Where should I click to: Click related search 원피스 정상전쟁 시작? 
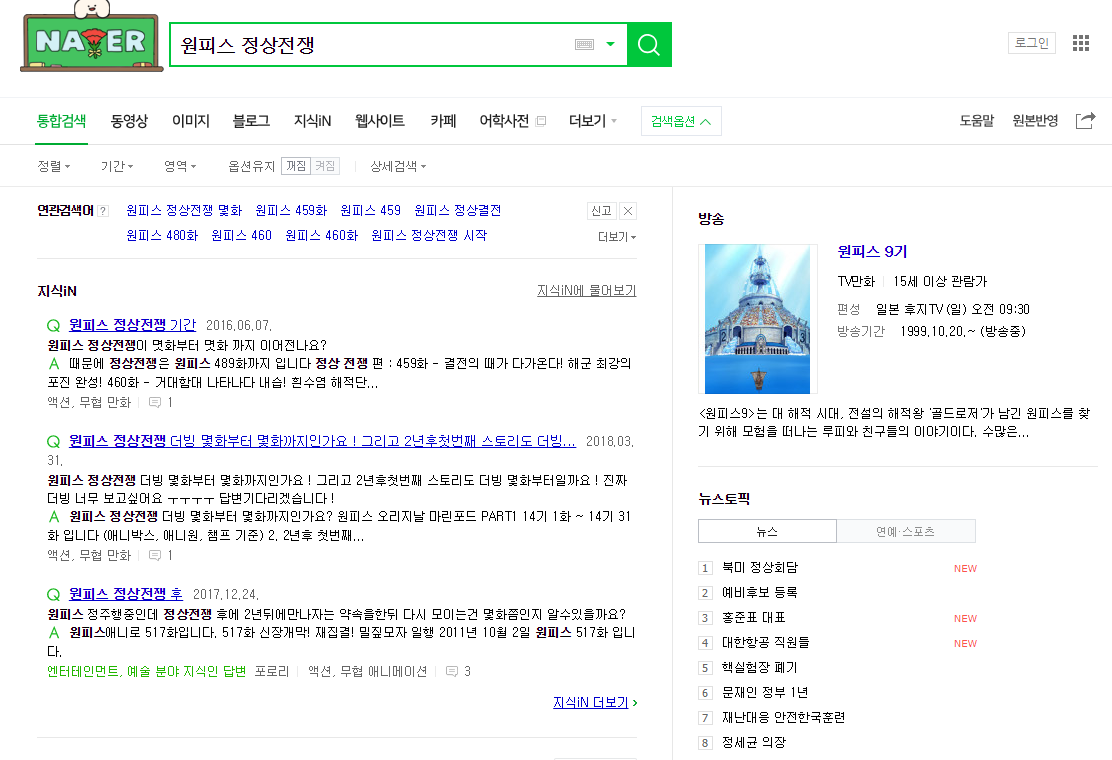pos(429,235)
